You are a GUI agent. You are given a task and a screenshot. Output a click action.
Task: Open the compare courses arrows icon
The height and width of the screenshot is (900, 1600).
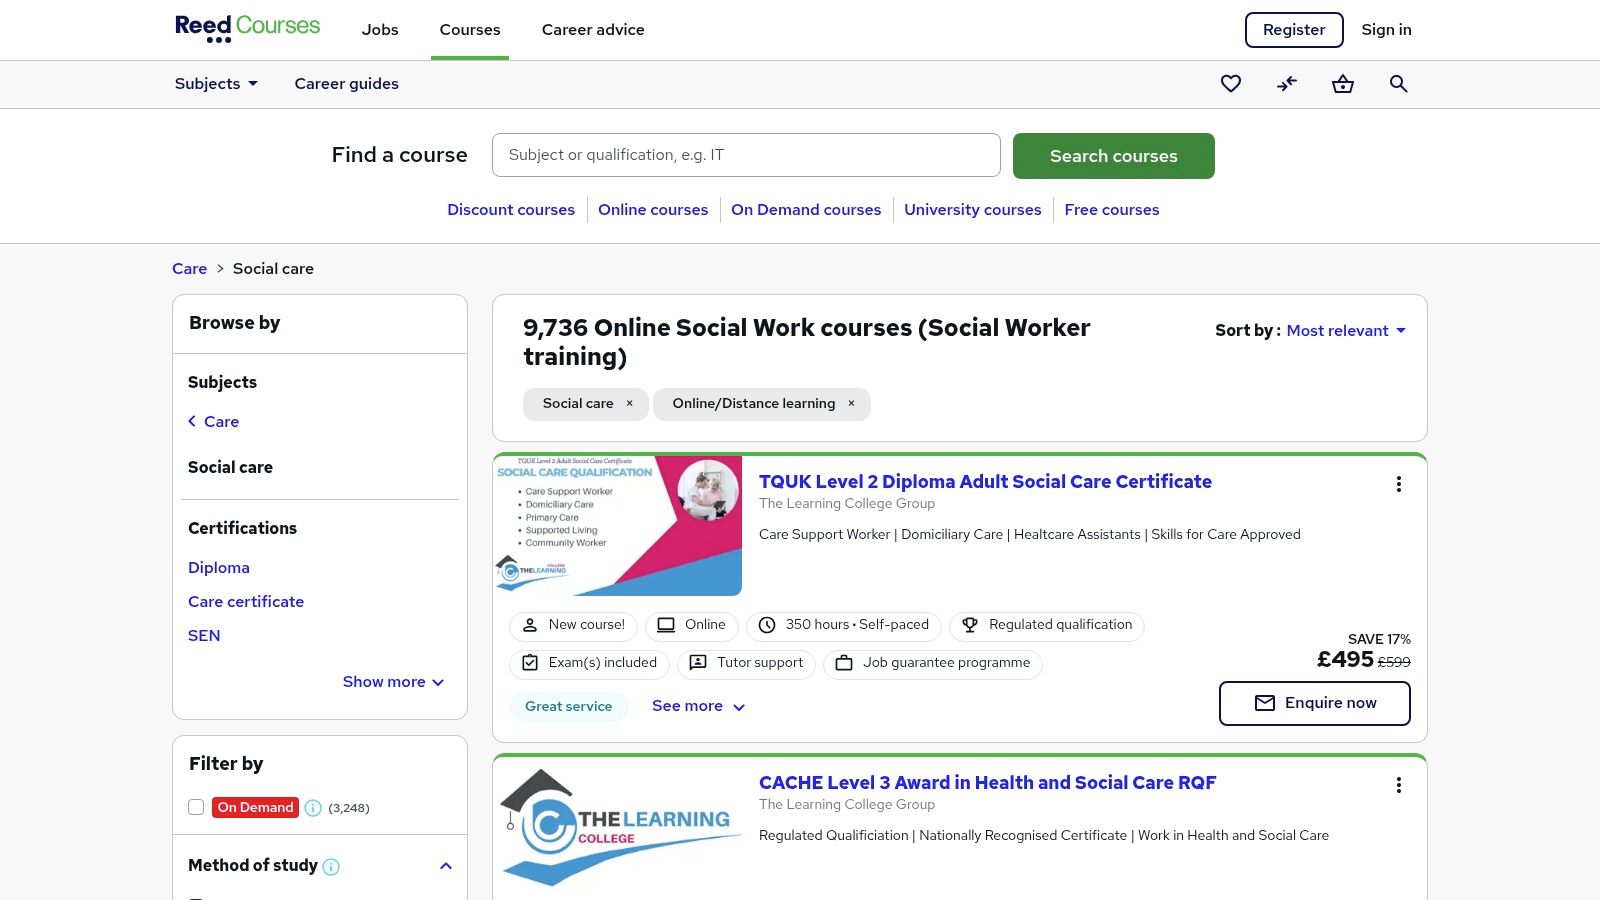click(1287, 84)
